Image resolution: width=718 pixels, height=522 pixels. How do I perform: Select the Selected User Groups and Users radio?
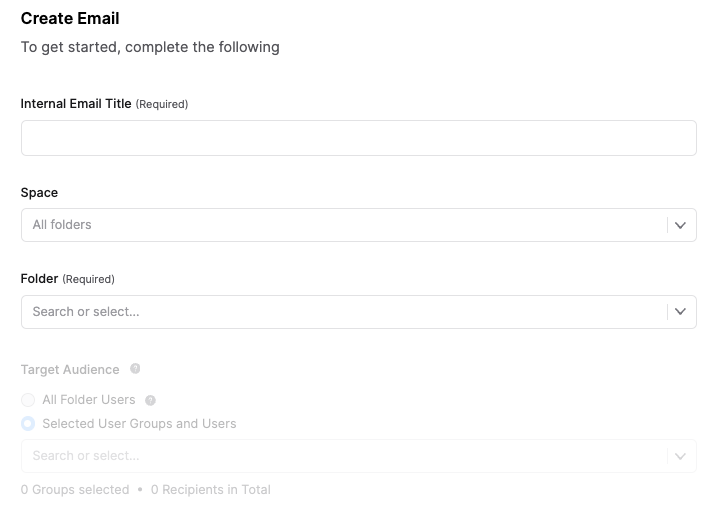(28, 424)
